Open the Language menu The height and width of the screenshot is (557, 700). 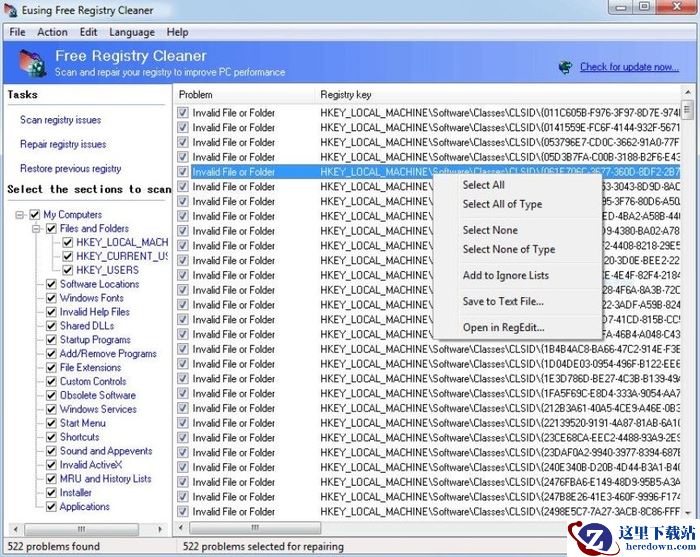[132, 32]
